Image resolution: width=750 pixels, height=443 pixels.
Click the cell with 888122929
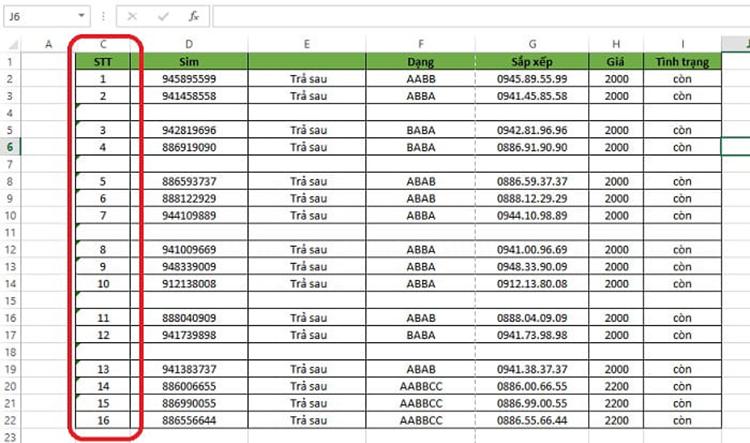coord(189,198)
